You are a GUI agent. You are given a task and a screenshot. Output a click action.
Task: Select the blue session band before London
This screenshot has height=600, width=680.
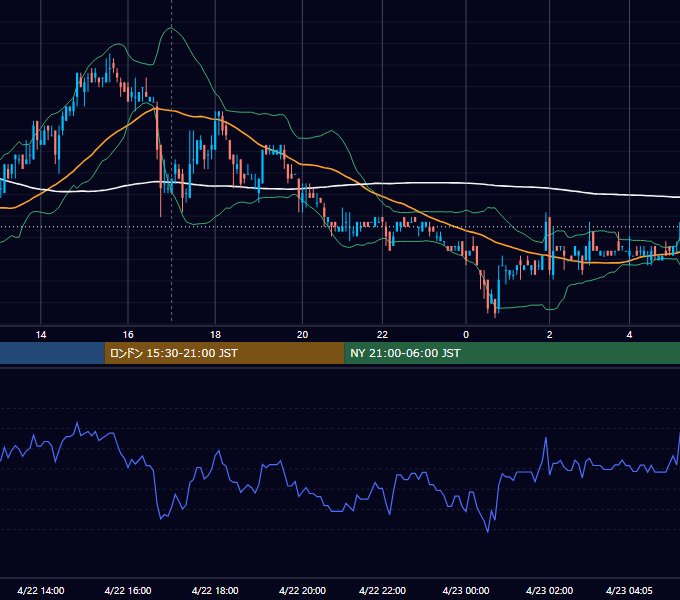(x=52, y=353)
